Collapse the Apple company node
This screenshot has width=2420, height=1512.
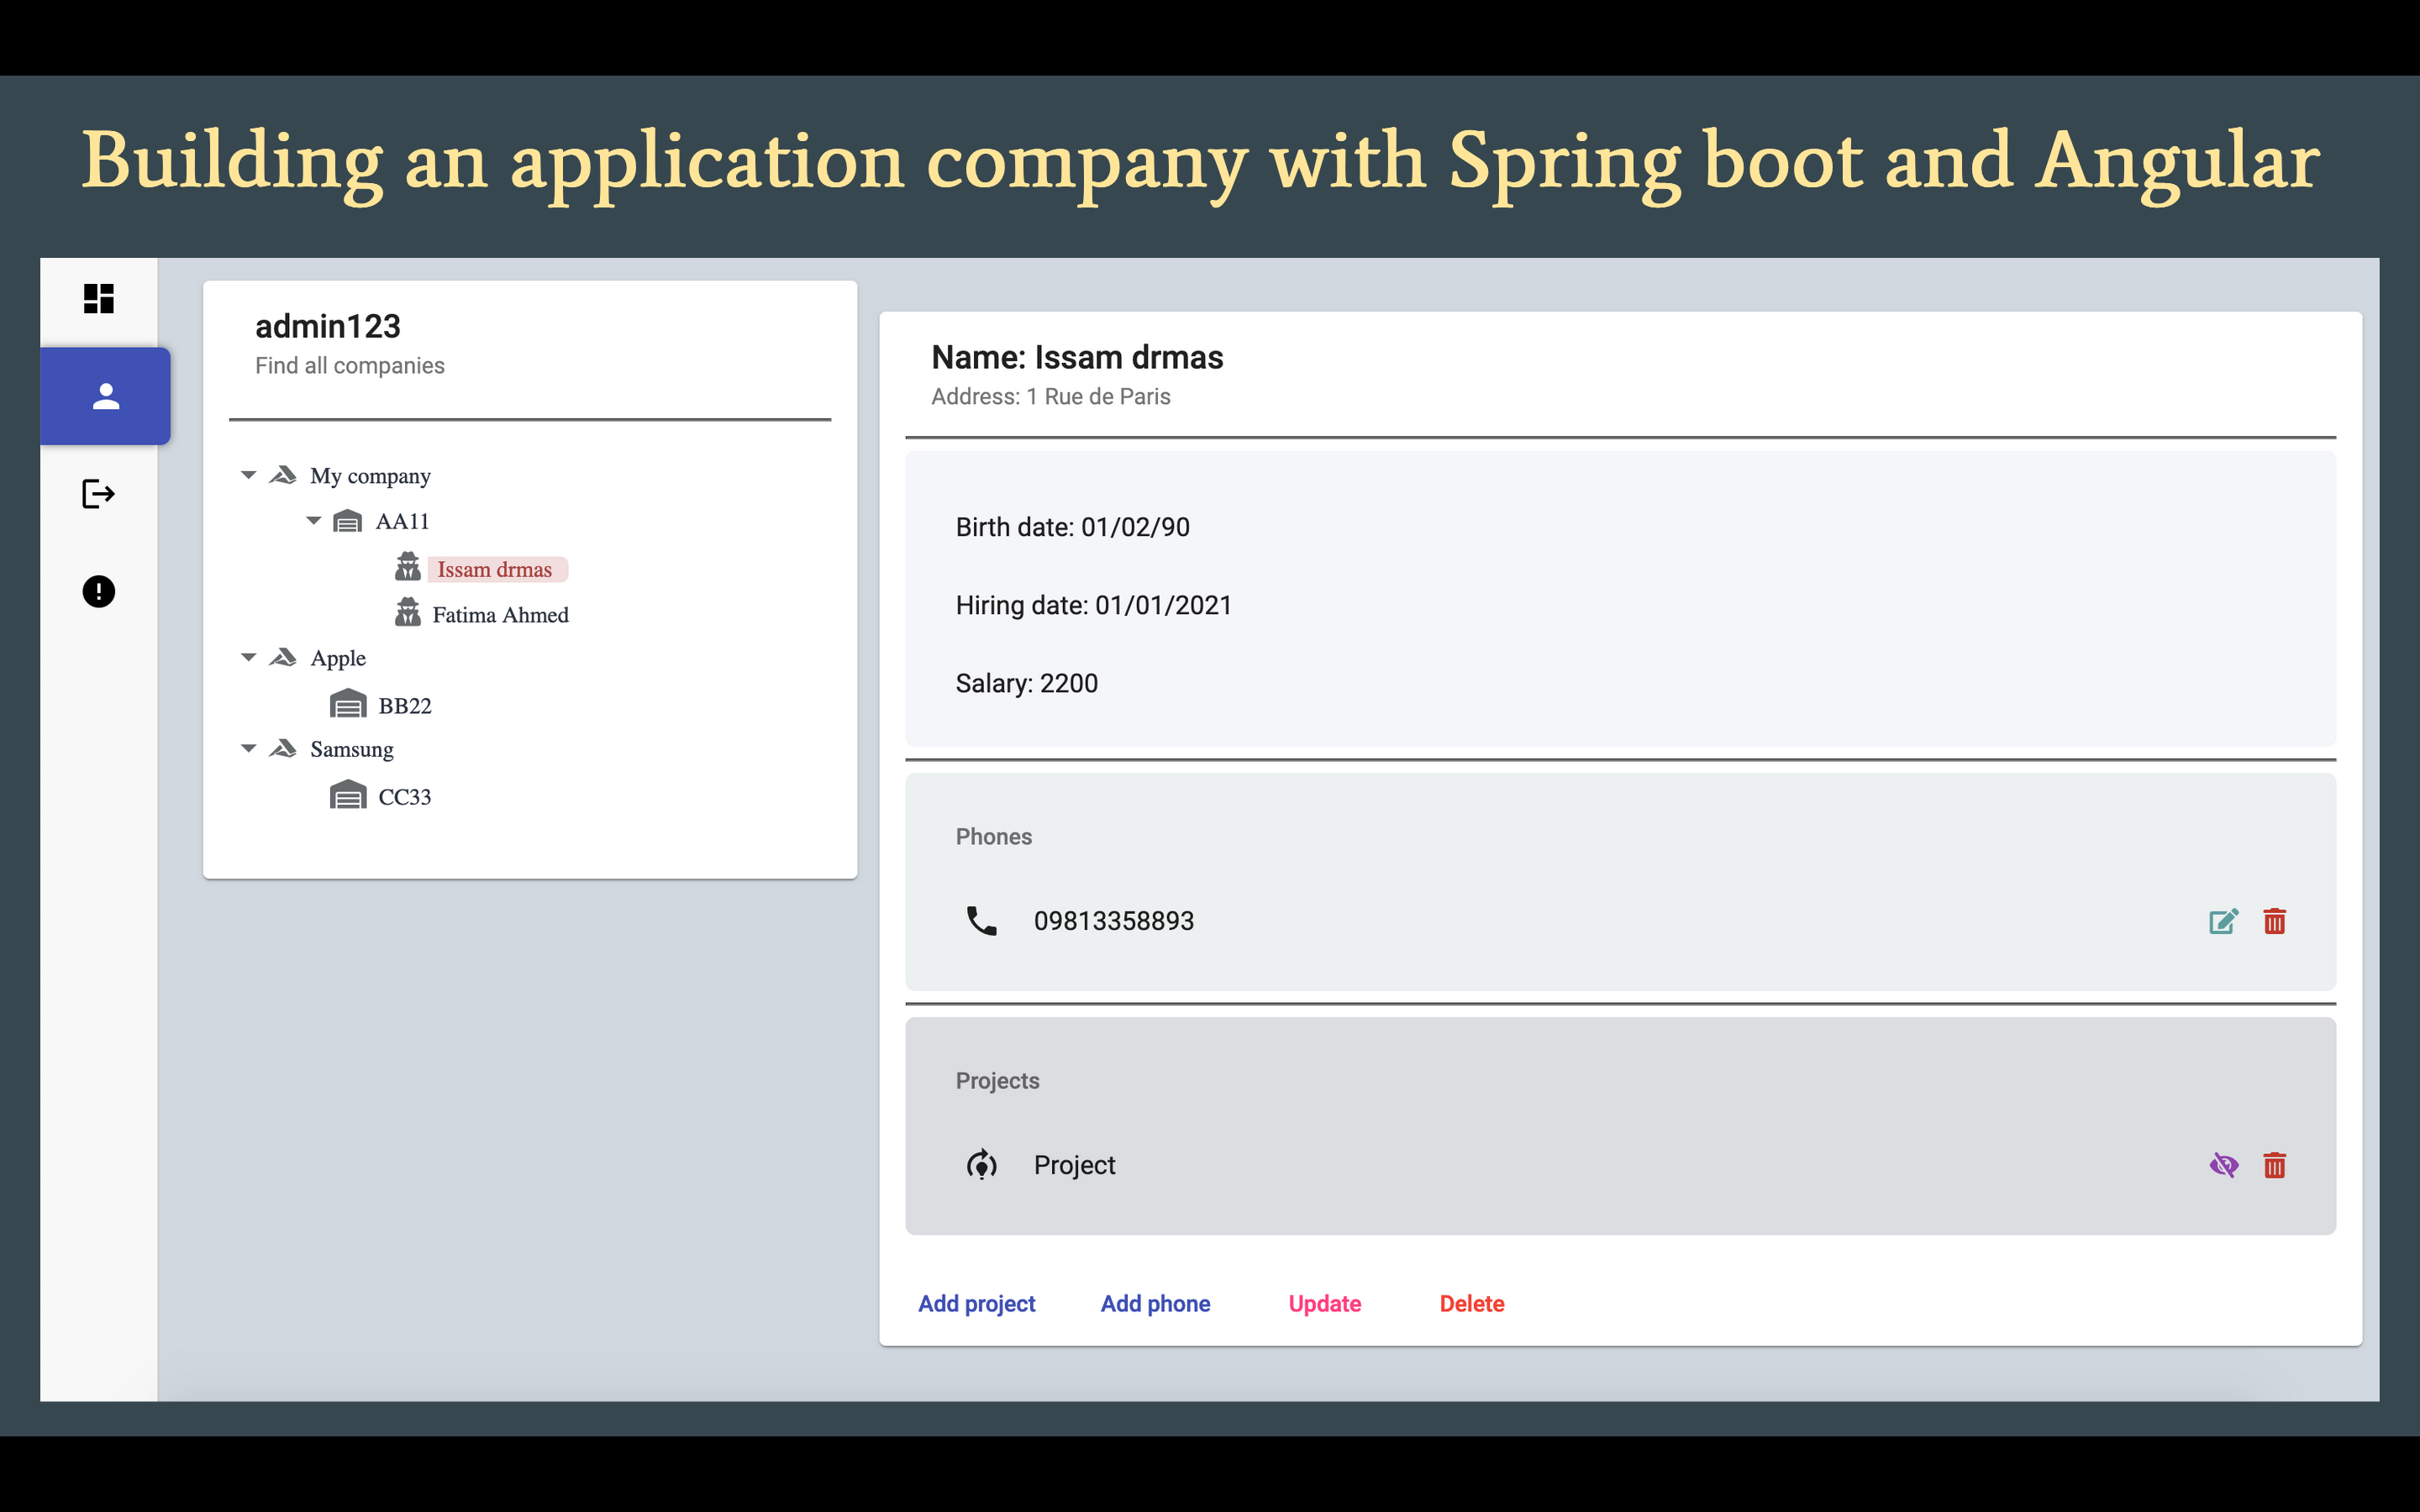coord(249,657)
